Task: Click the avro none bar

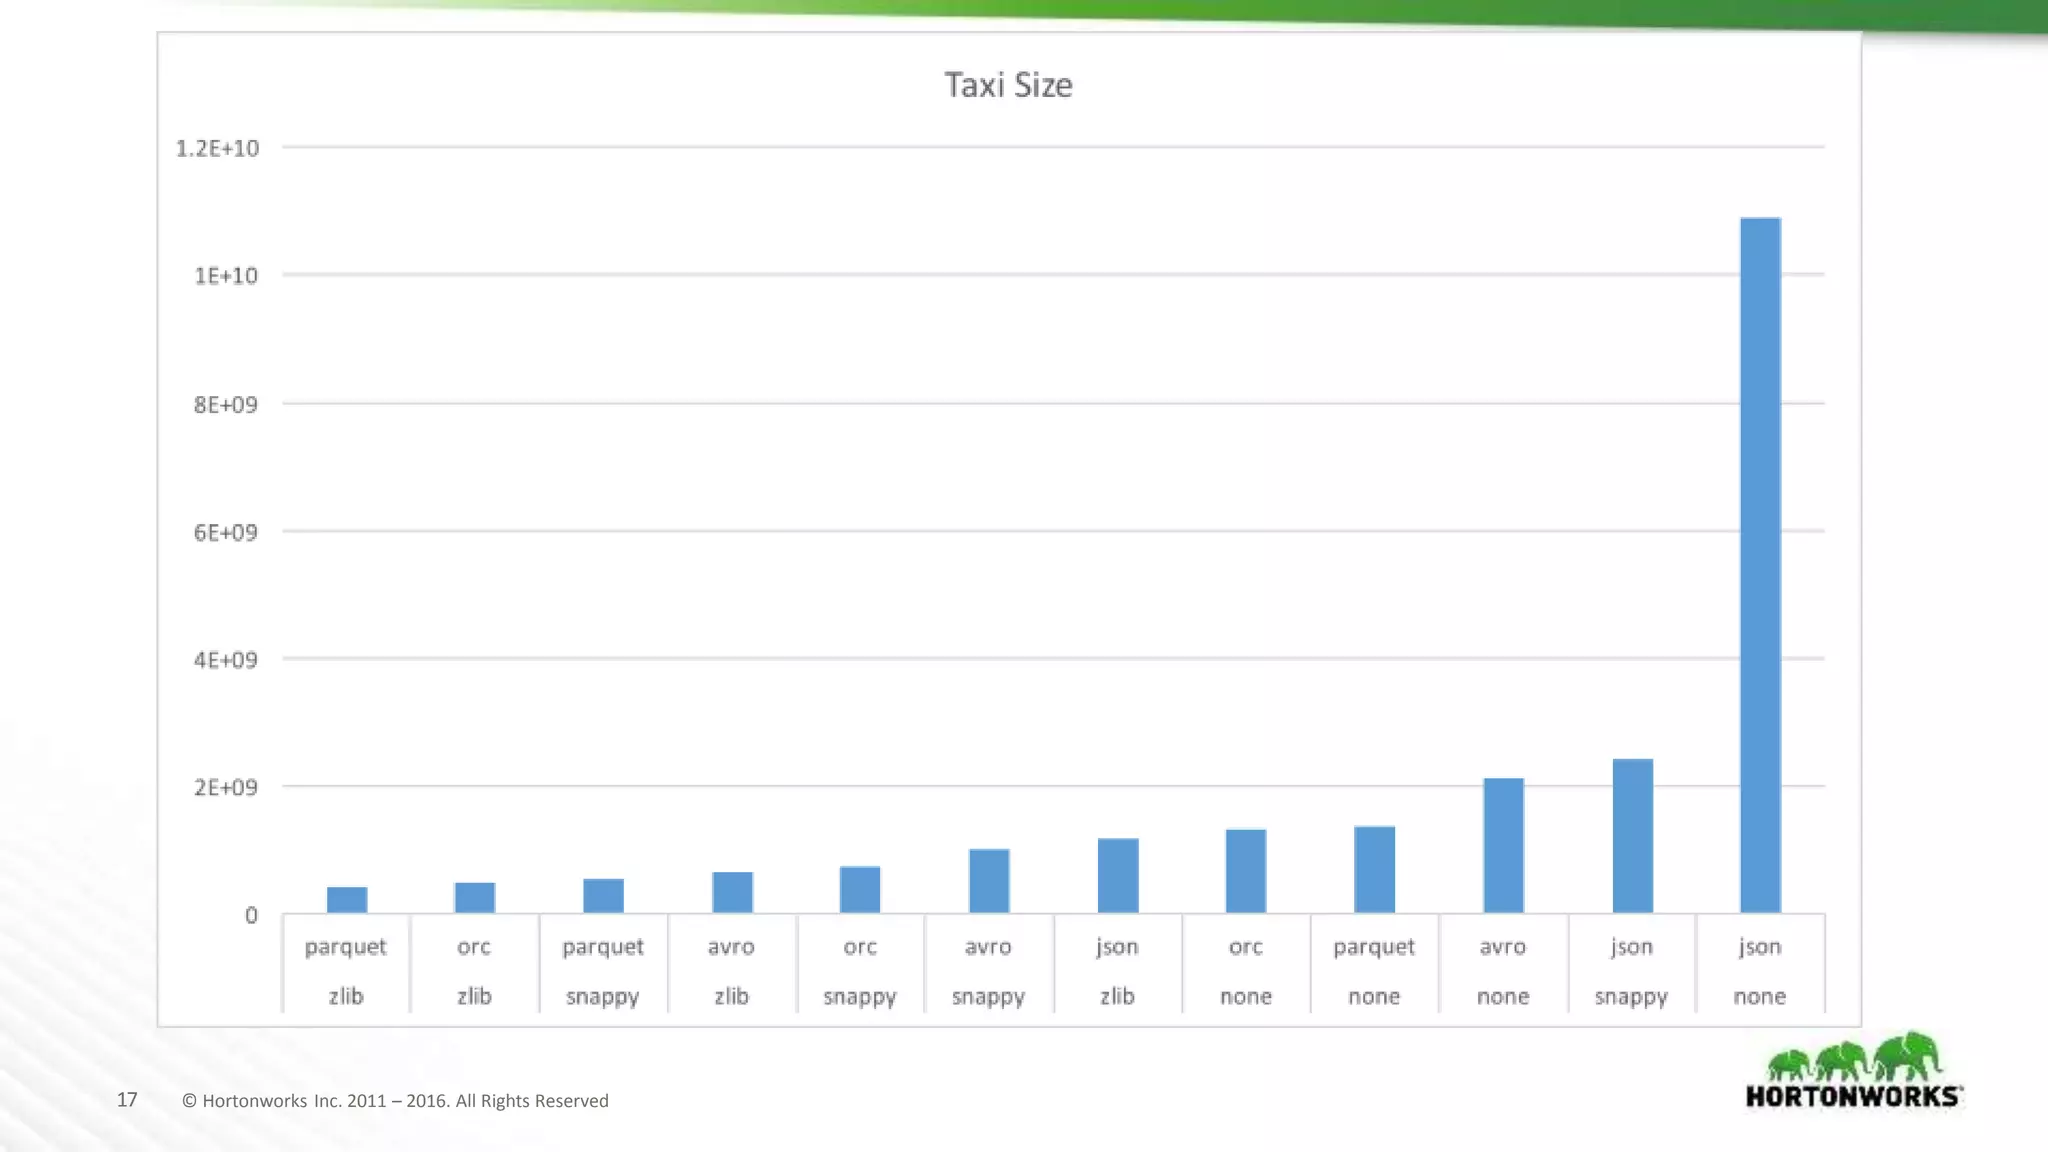Action: 1503,845
